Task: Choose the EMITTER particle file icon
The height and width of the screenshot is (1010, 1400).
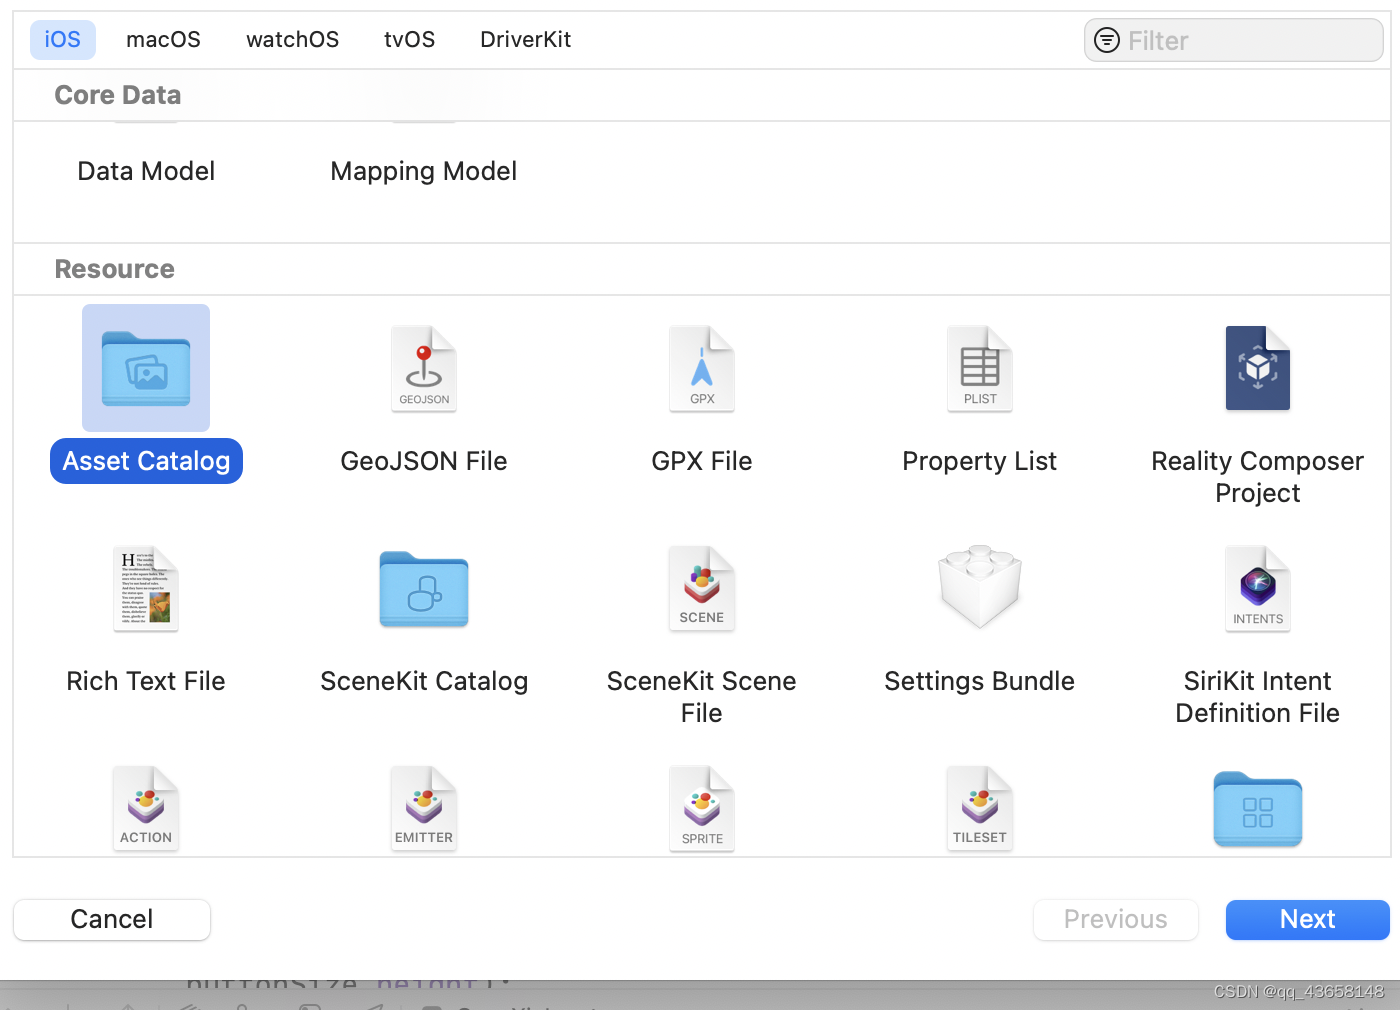Action: click(424, 809)
